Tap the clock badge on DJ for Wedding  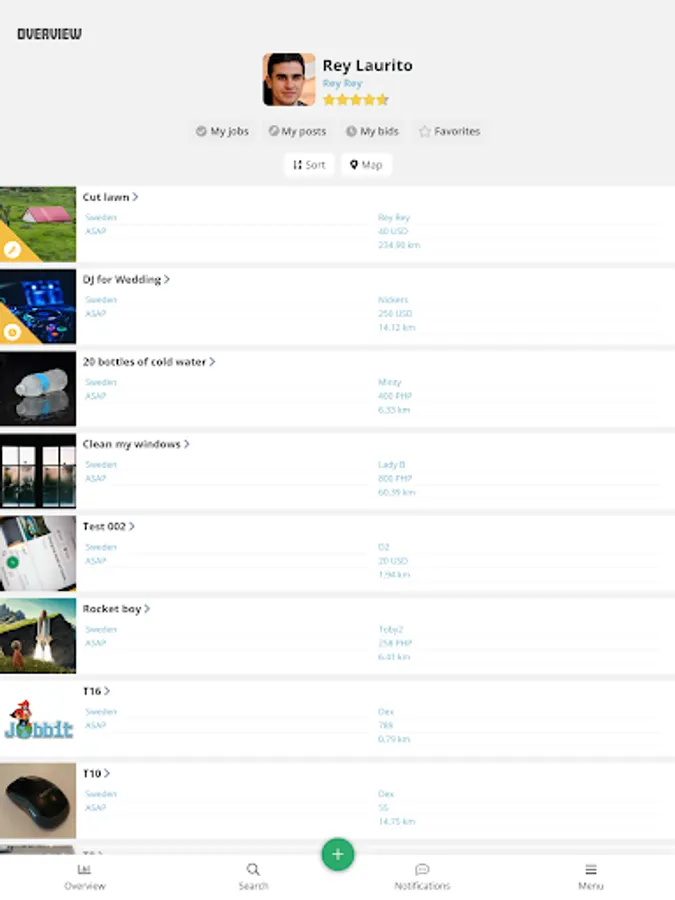tap(12, 331)
